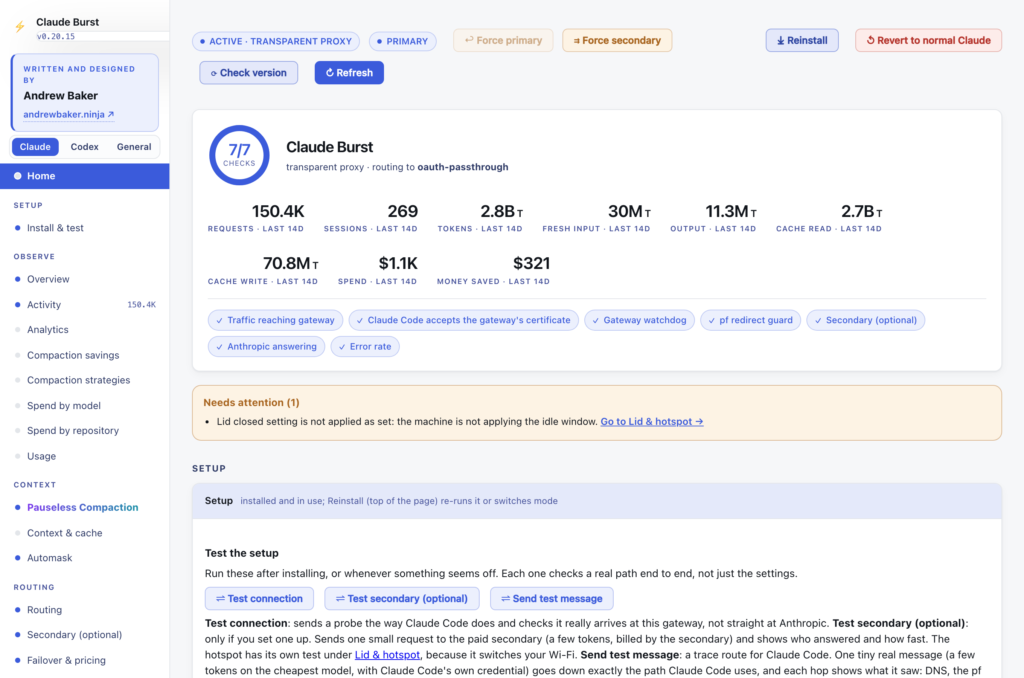Click the 150.4K requests stat
1024x678 pixels.
pyautogui.click(x=256, y=218)
